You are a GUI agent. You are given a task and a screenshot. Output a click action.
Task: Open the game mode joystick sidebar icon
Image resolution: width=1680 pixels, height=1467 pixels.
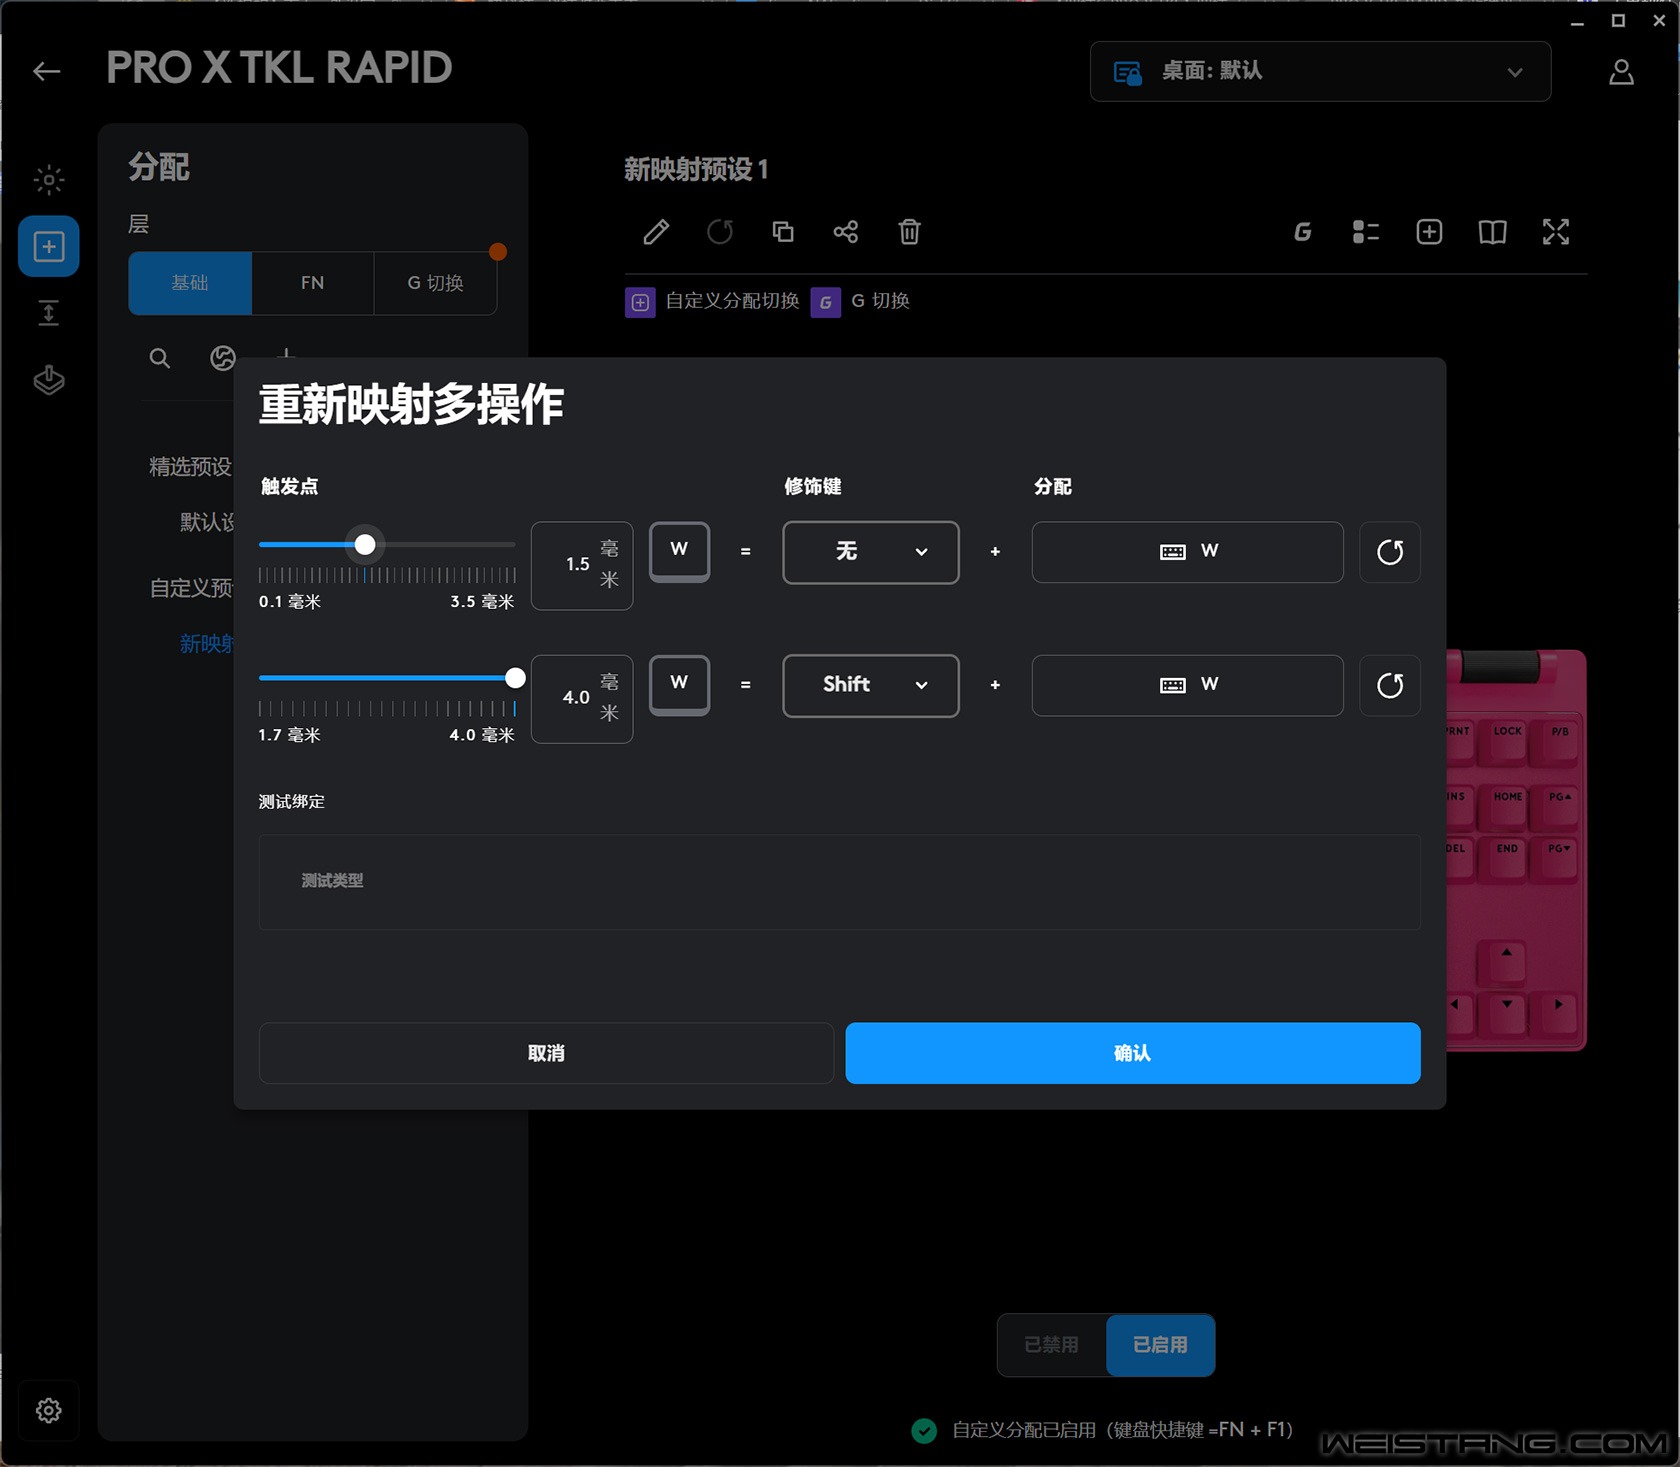coord(49,380)
